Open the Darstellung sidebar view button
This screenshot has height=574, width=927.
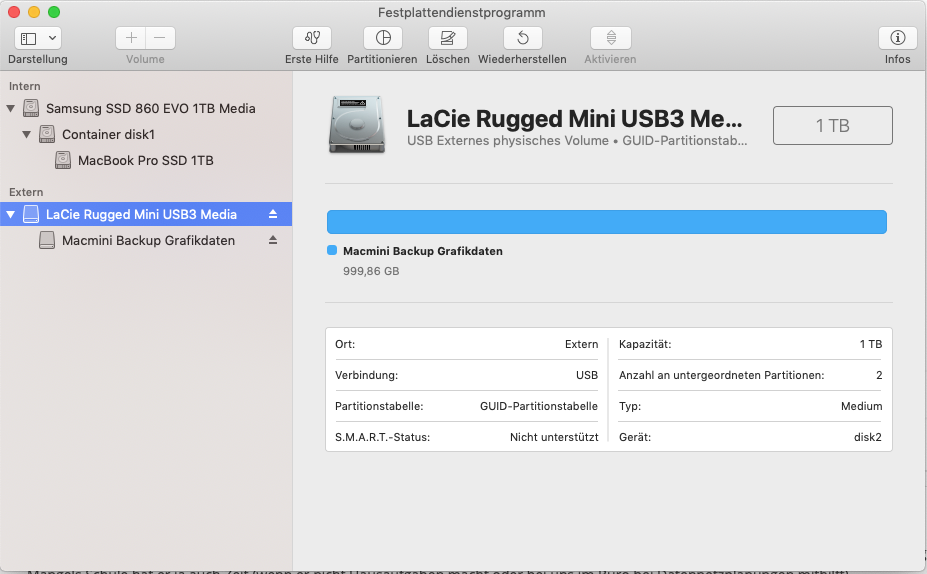[x=28, y=38]
